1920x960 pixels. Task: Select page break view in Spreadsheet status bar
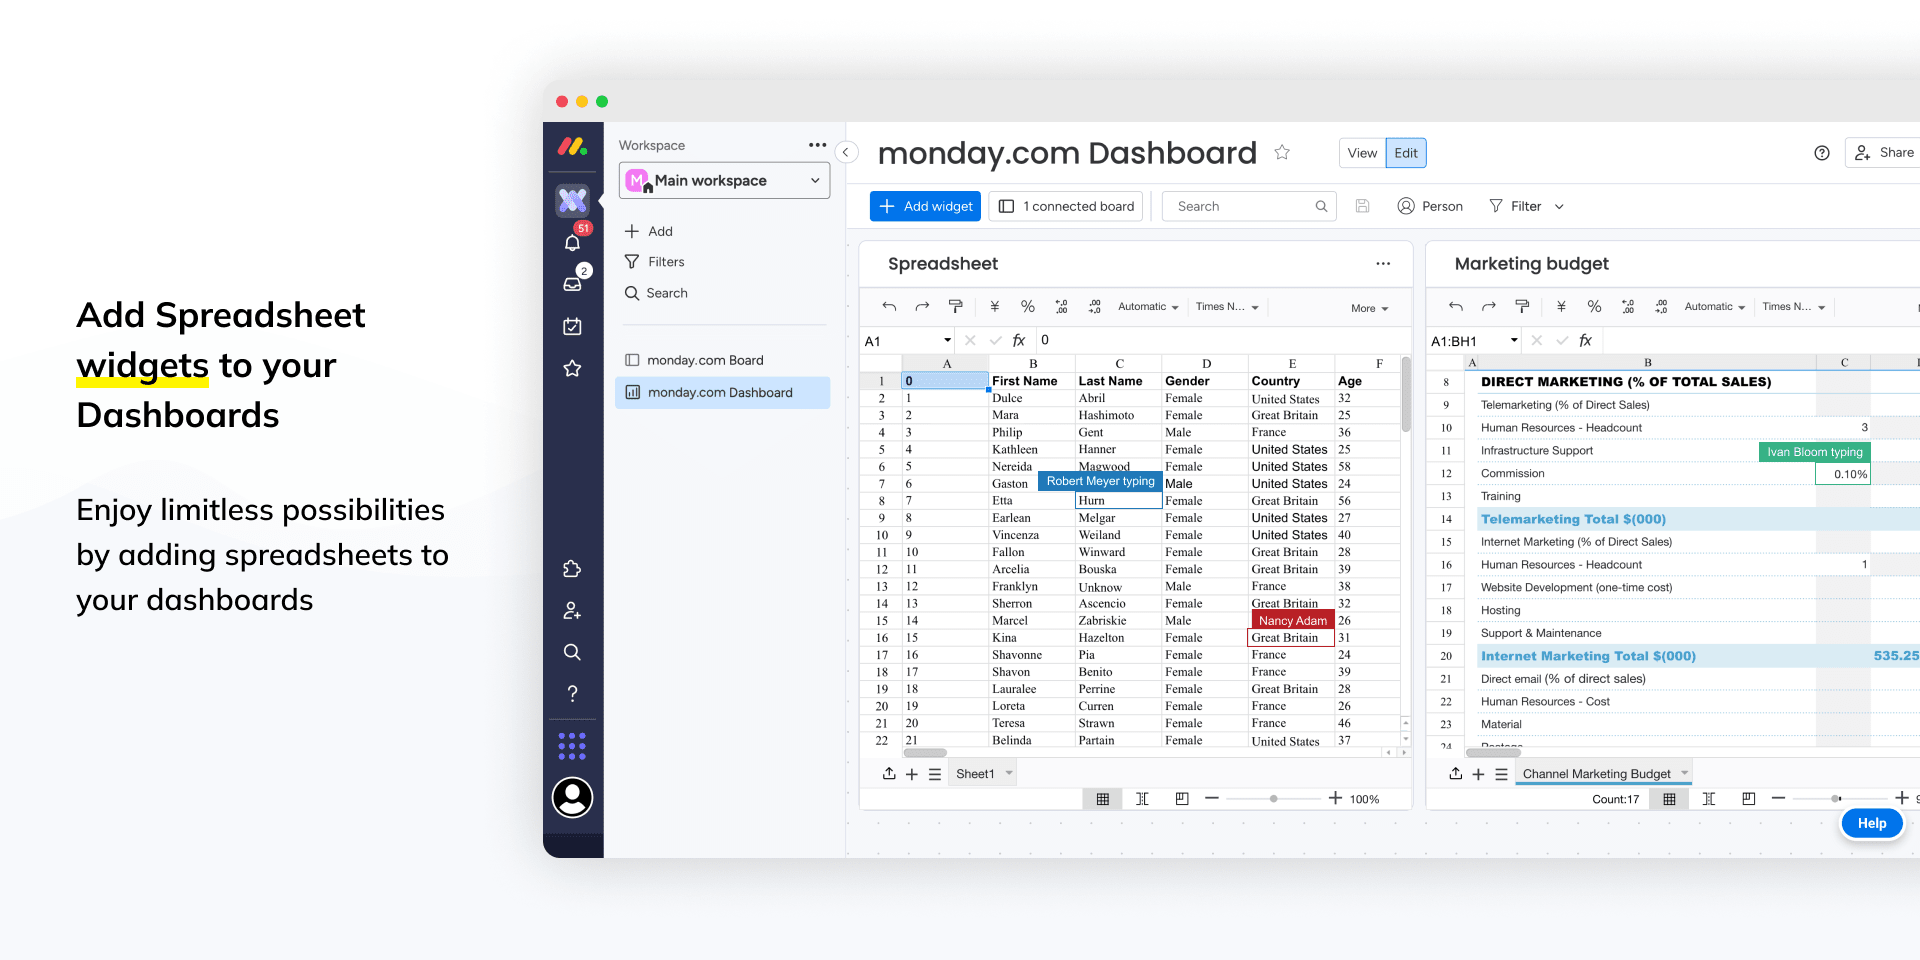pyautogui.click(x=1142, y=799)
